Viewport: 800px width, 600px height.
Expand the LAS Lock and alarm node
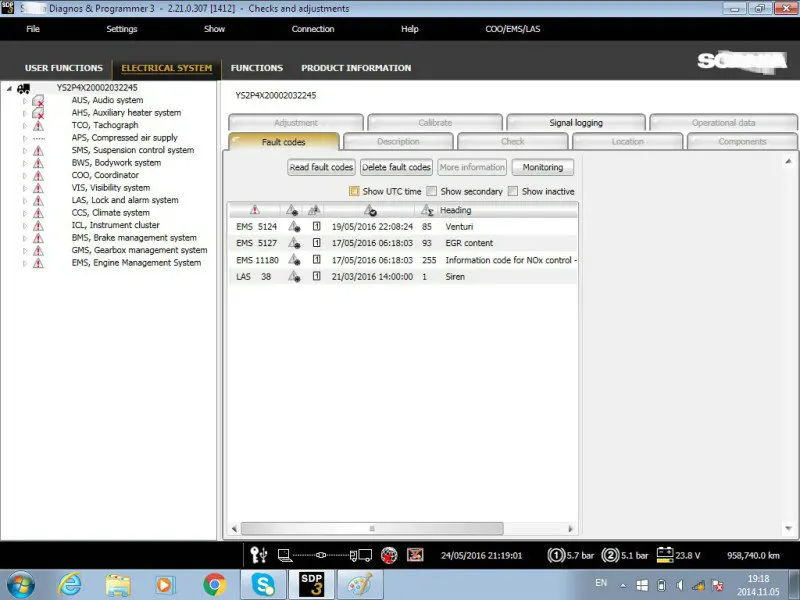click(x=24, y=201)
